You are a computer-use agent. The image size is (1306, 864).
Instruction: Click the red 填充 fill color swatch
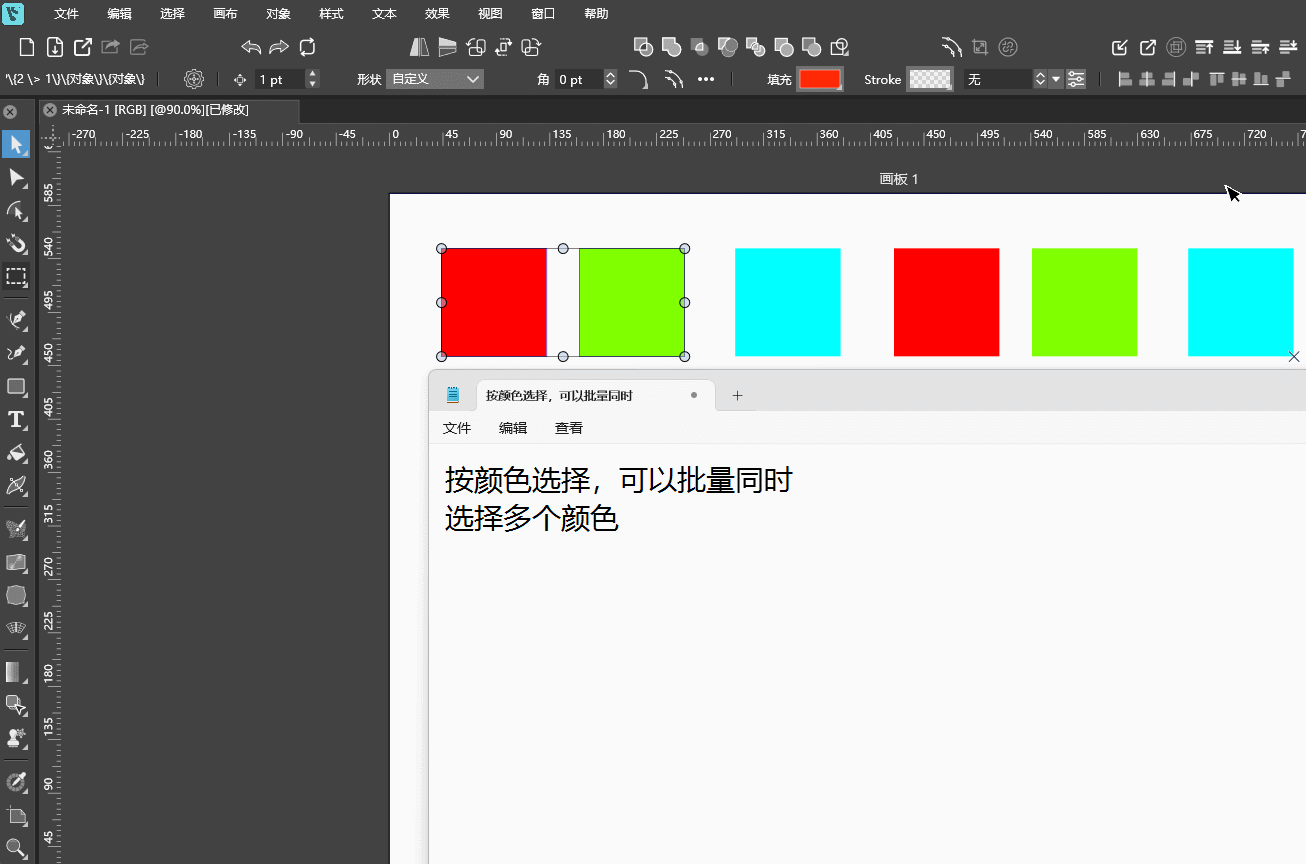[819, 79]
